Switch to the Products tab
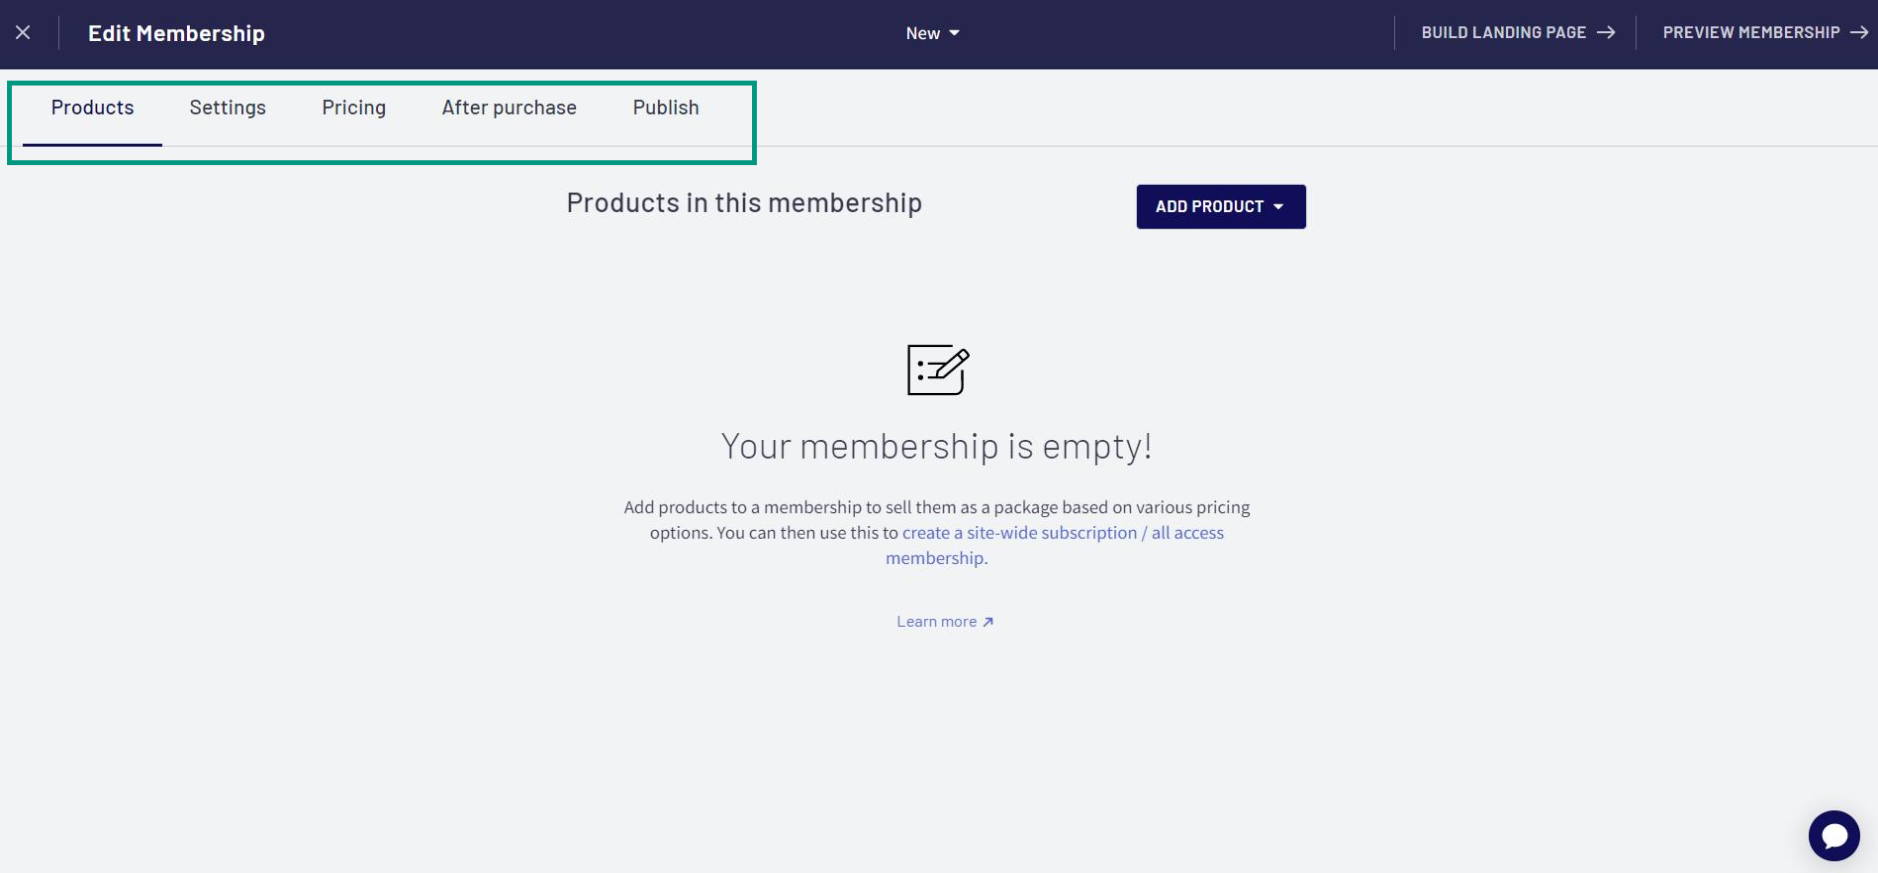Image resolution: width=1878 pixels, height=873 pixels. point(92,108)
